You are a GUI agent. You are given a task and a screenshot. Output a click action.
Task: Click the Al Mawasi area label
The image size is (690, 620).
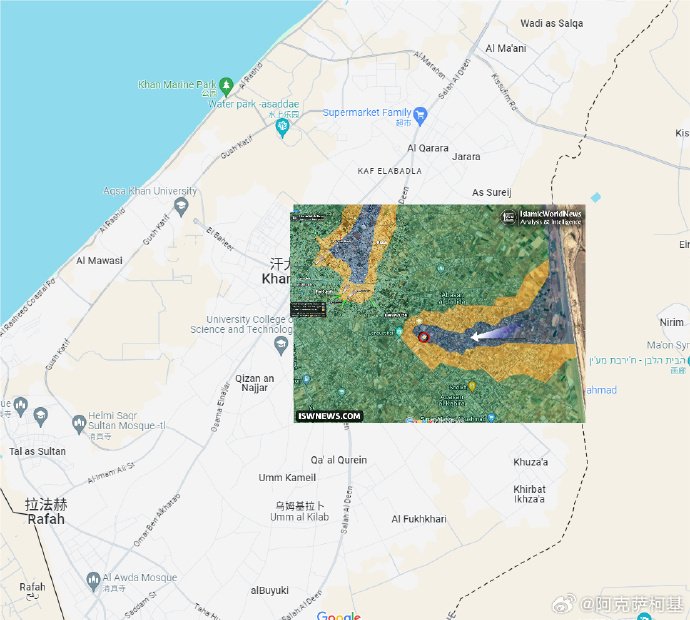coord(99,260)
